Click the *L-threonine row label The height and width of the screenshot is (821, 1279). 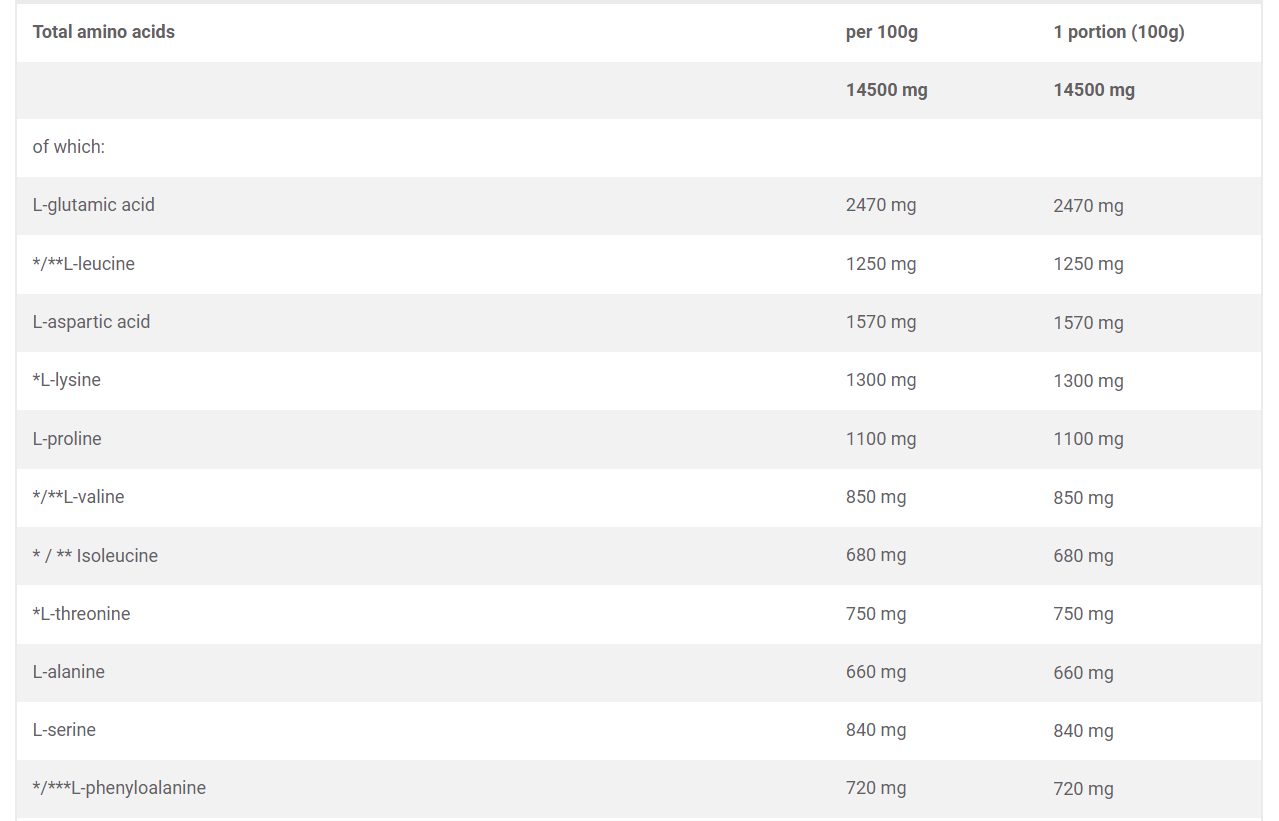(81, 614)
